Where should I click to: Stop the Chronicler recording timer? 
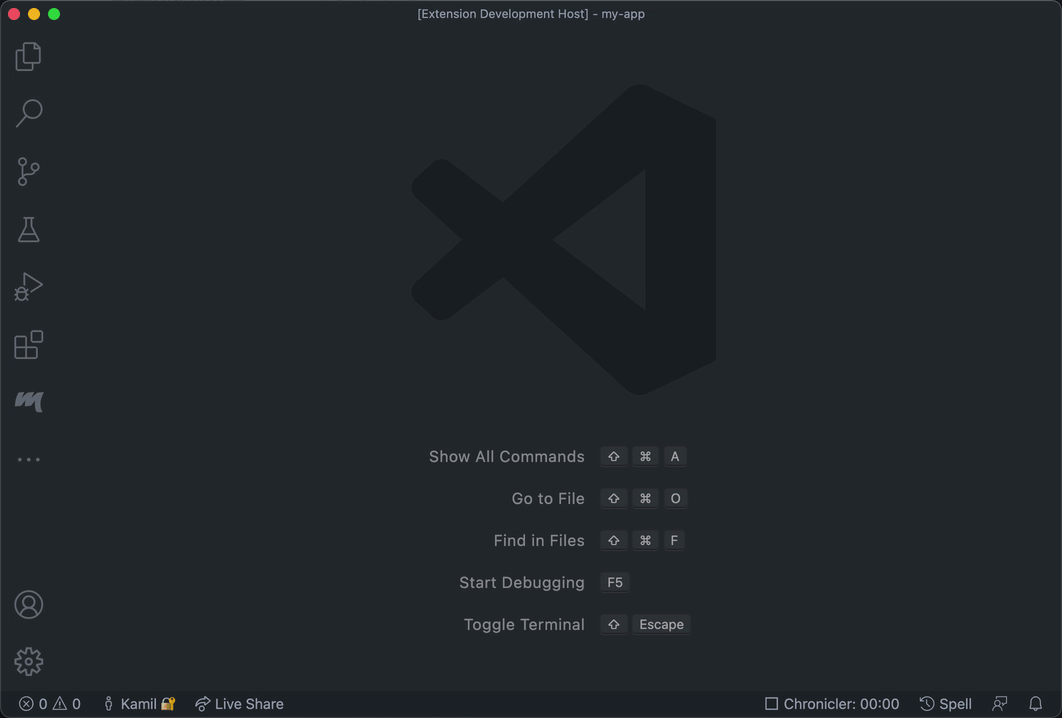point(832,704)
